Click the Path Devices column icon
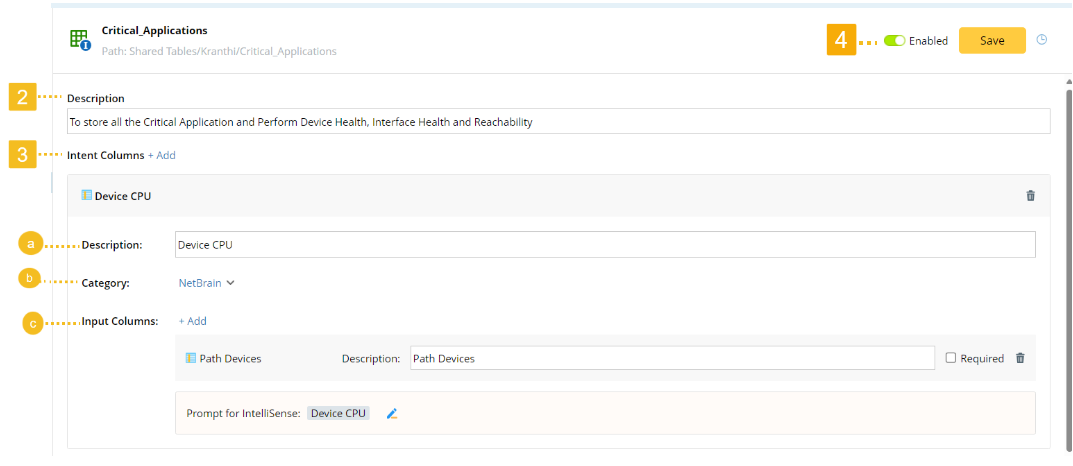The width and height of the screenshot is (1073, 466). click(x=191, y=358)
